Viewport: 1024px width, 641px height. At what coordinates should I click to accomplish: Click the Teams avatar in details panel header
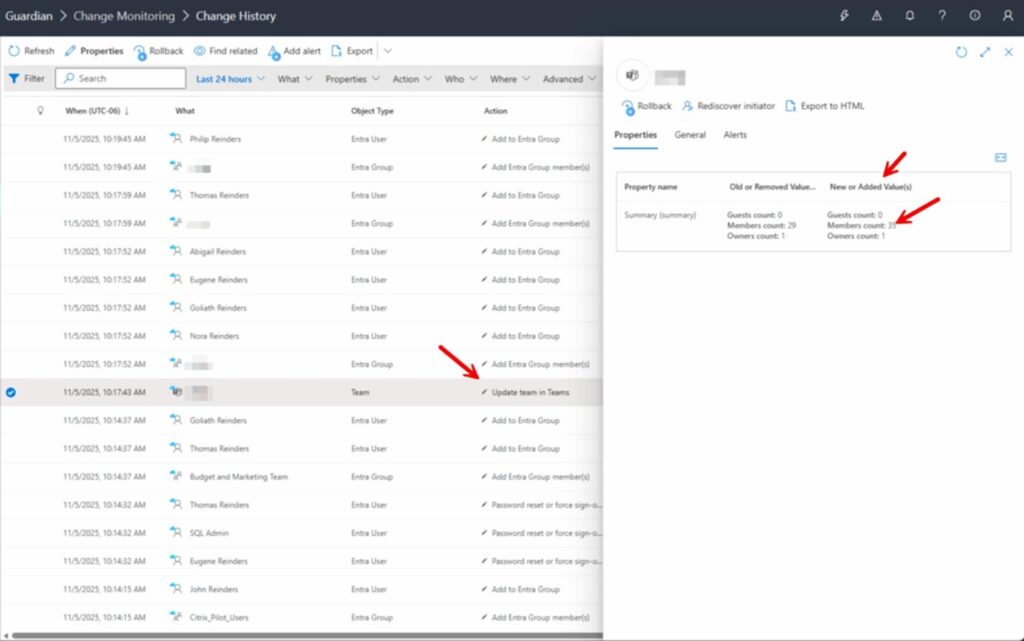pos(632,76)
